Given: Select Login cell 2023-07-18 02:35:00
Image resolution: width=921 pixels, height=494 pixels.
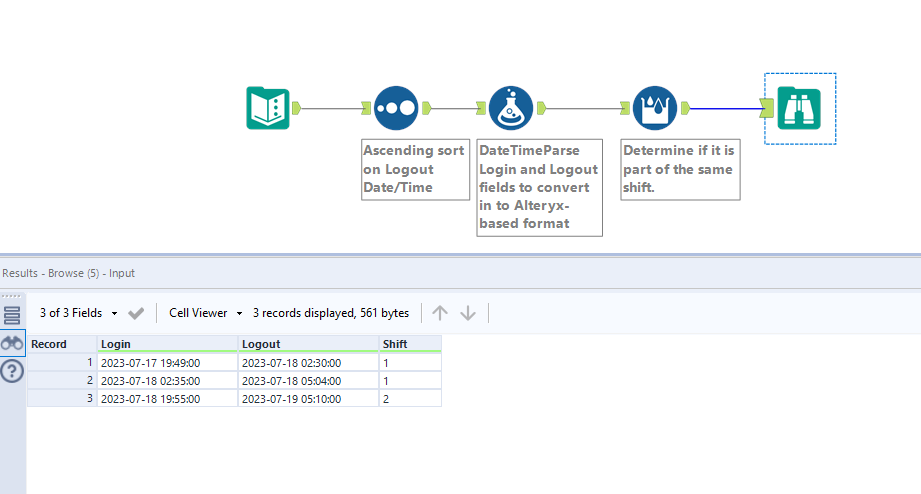Looking at the screenshot, I should click(x=167, y=381).
